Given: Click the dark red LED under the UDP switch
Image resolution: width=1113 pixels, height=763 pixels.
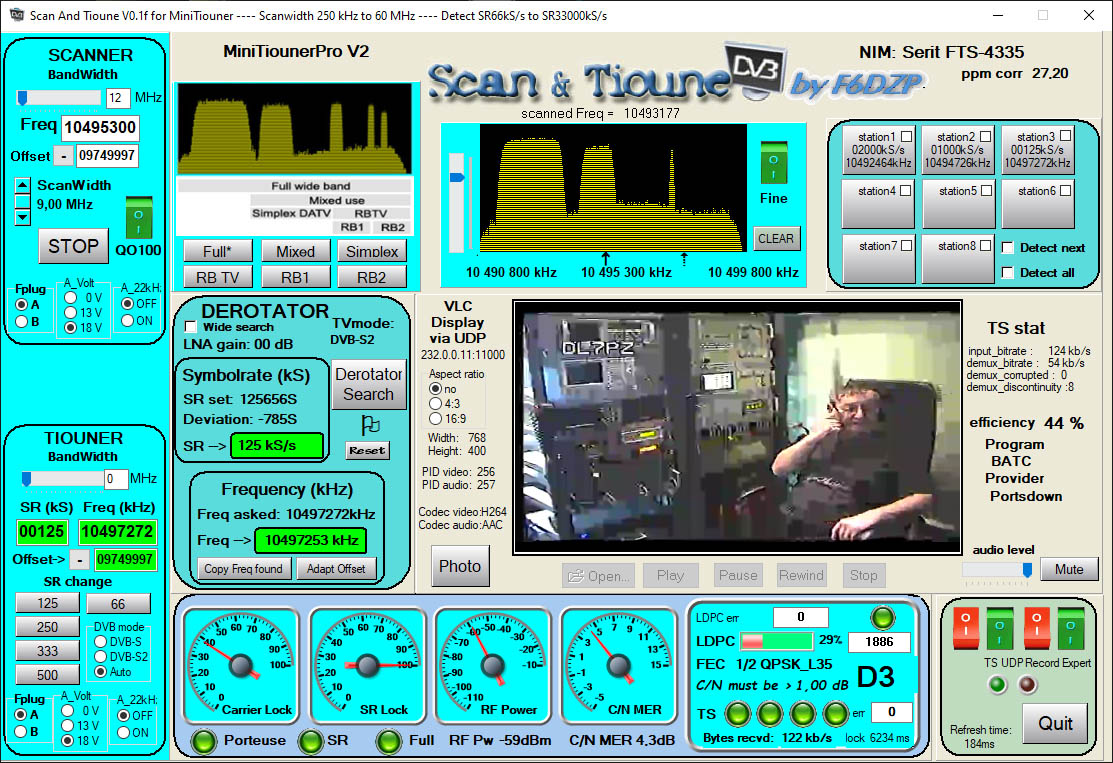Looking at the screenshot, I should (x=1028, y=685).
